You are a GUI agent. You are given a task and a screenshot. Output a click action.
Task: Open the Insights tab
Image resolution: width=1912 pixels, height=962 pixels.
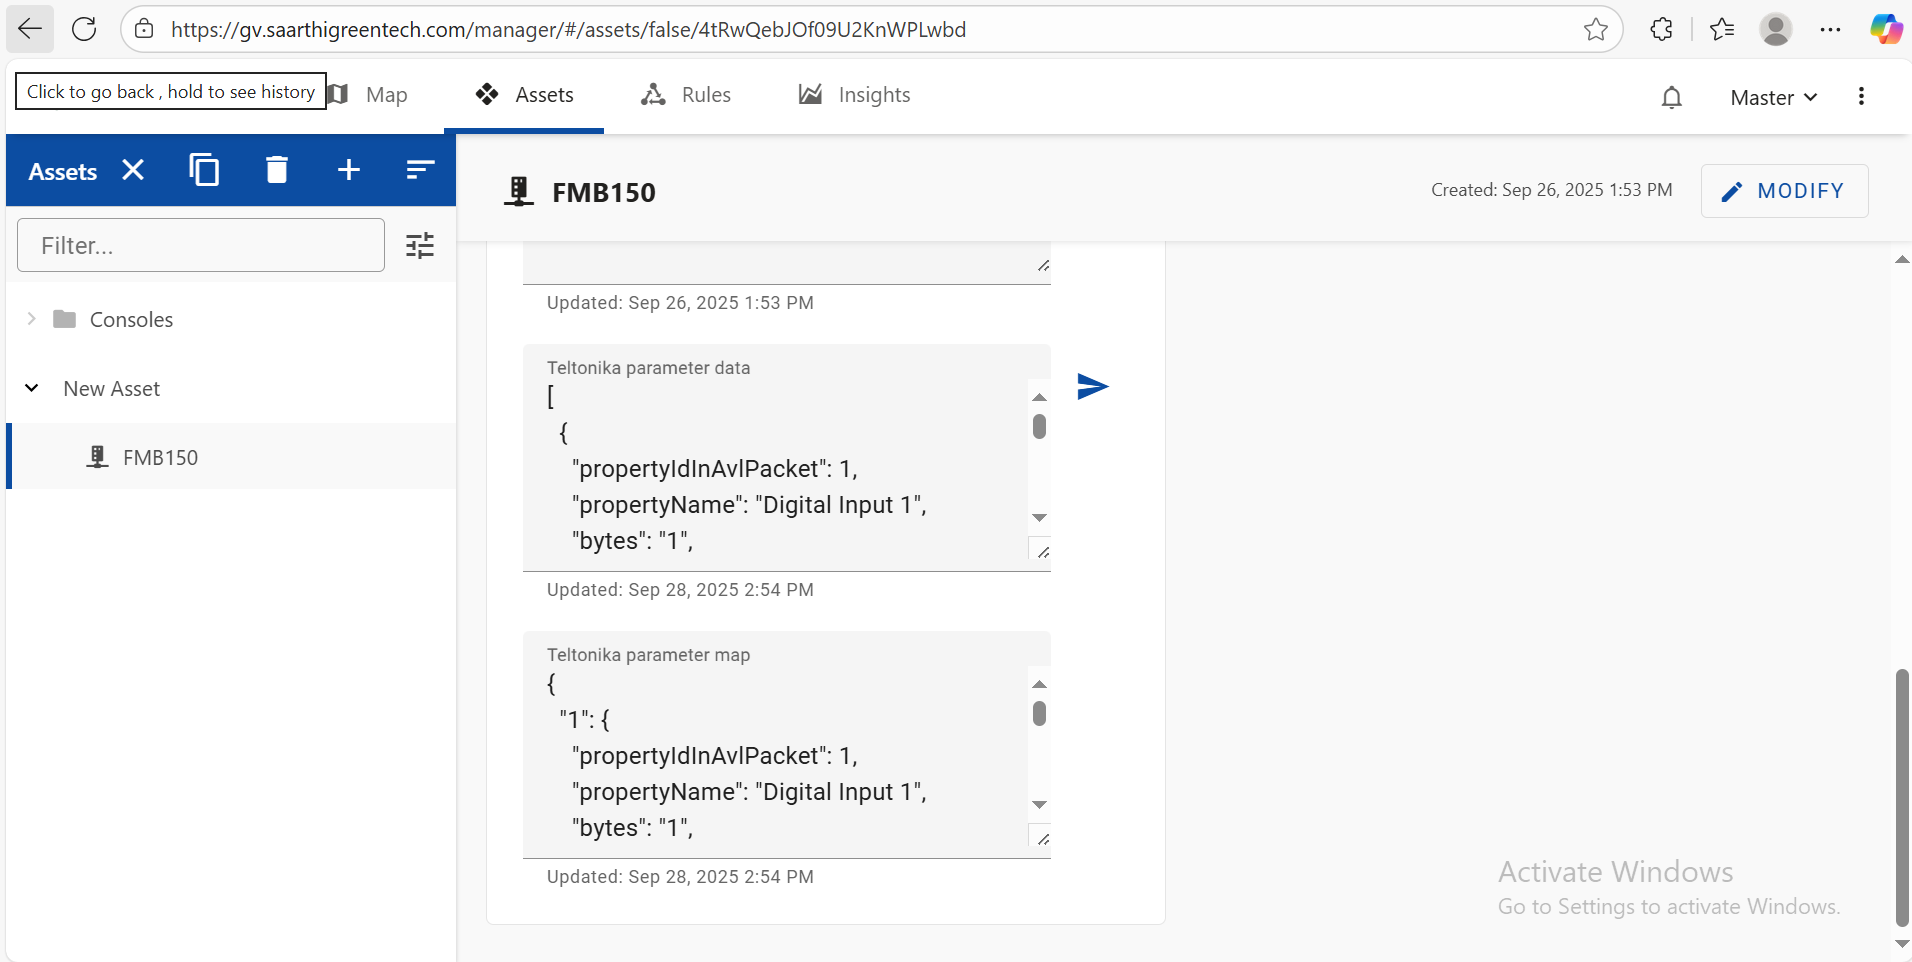[x=855, y=95]
